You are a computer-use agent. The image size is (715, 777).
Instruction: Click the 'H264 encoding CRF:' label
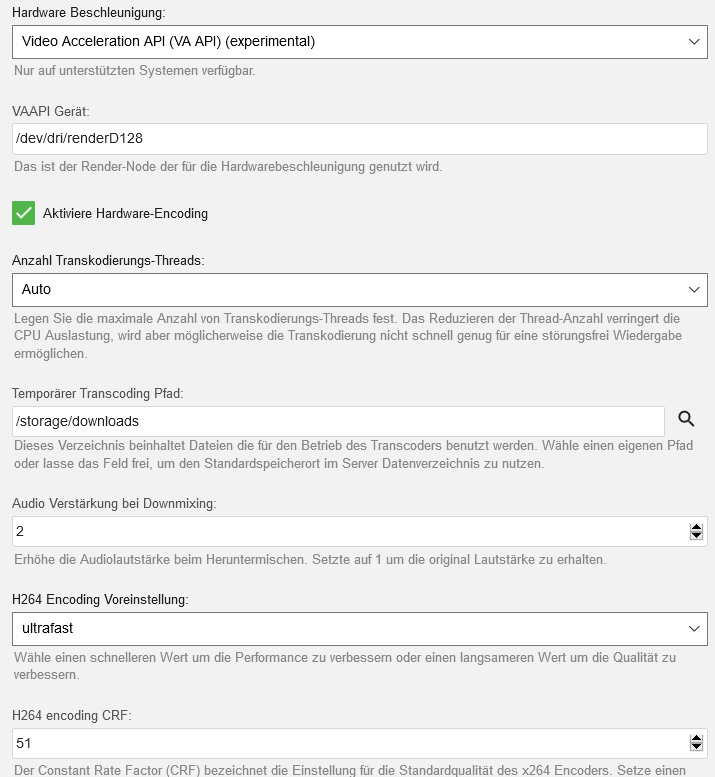click(x=72, y=716)
